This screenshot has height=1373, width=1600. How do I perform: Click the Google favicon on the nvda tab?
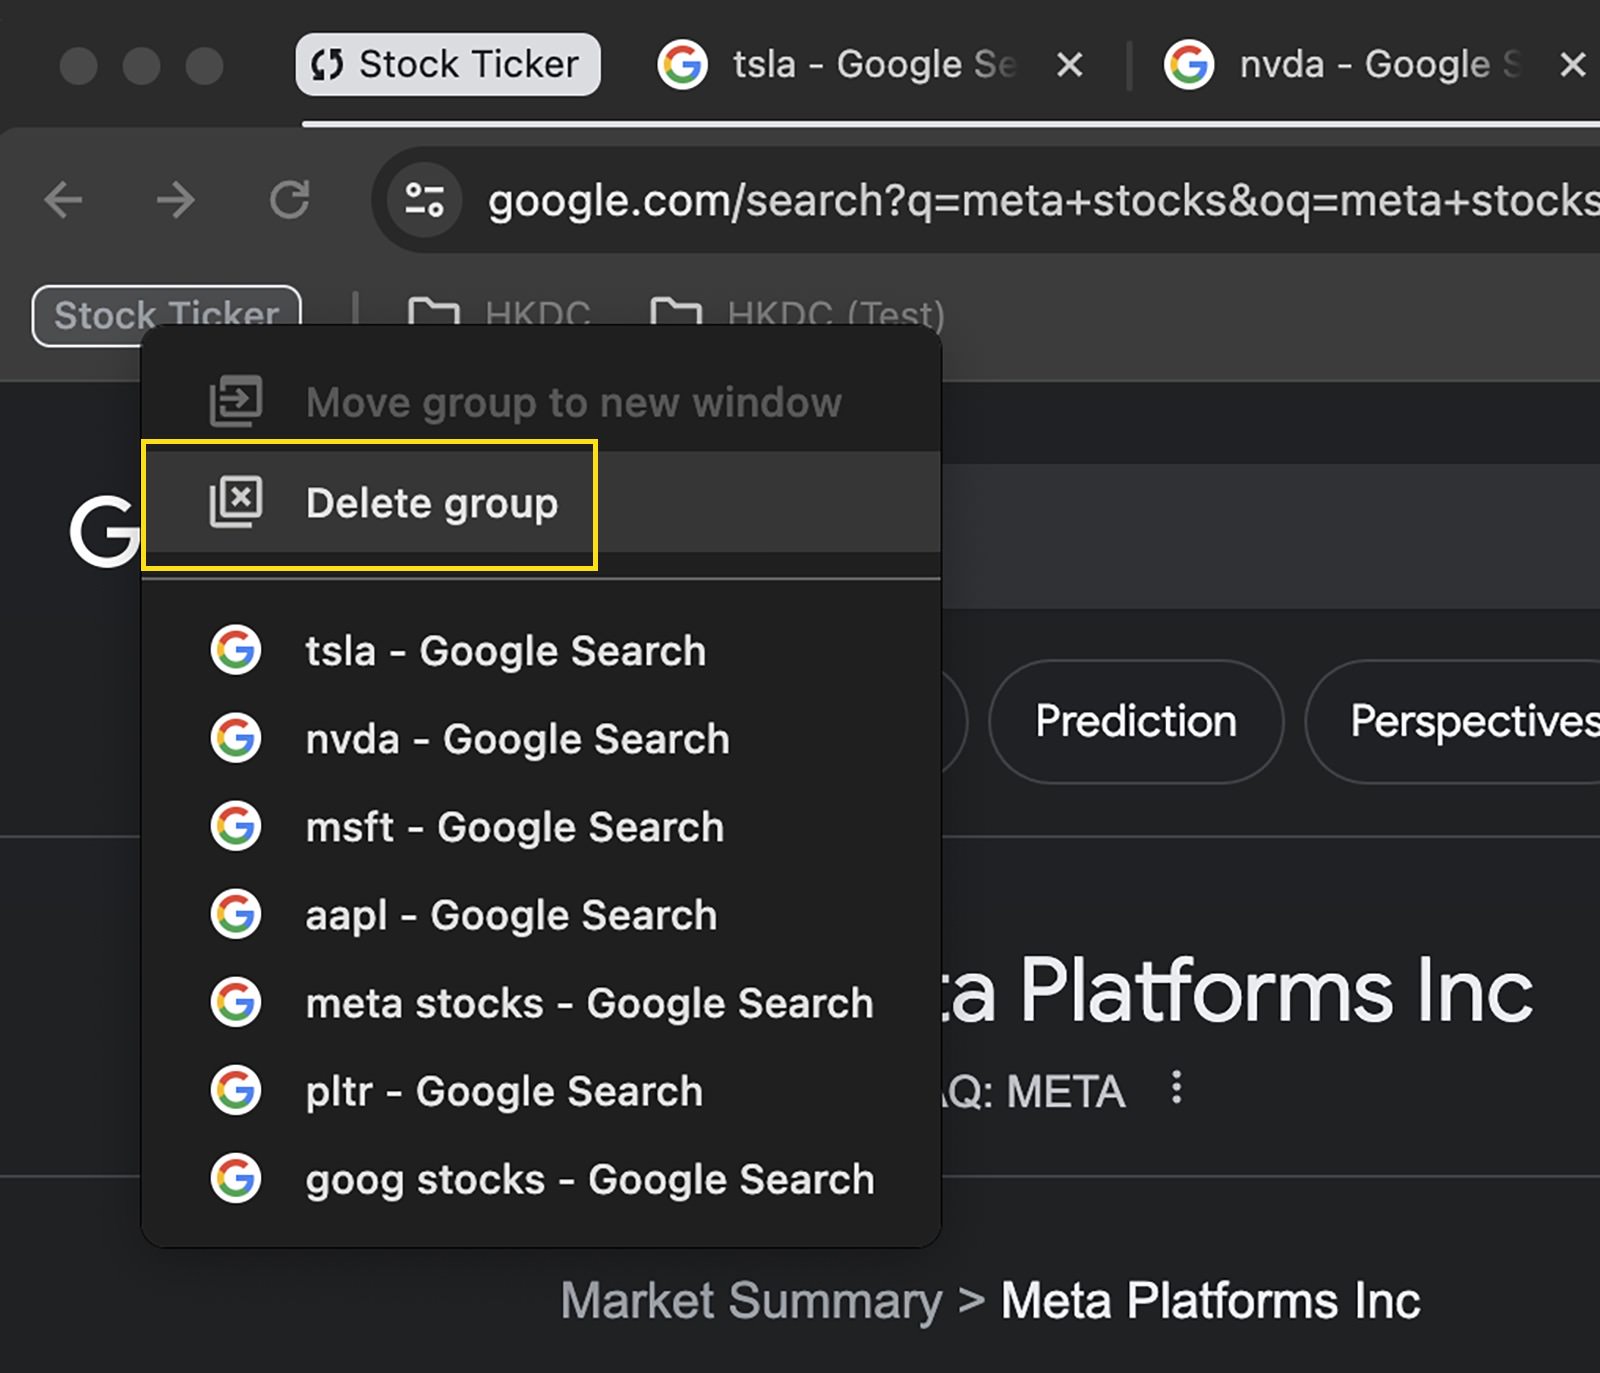coord(1189,65)
